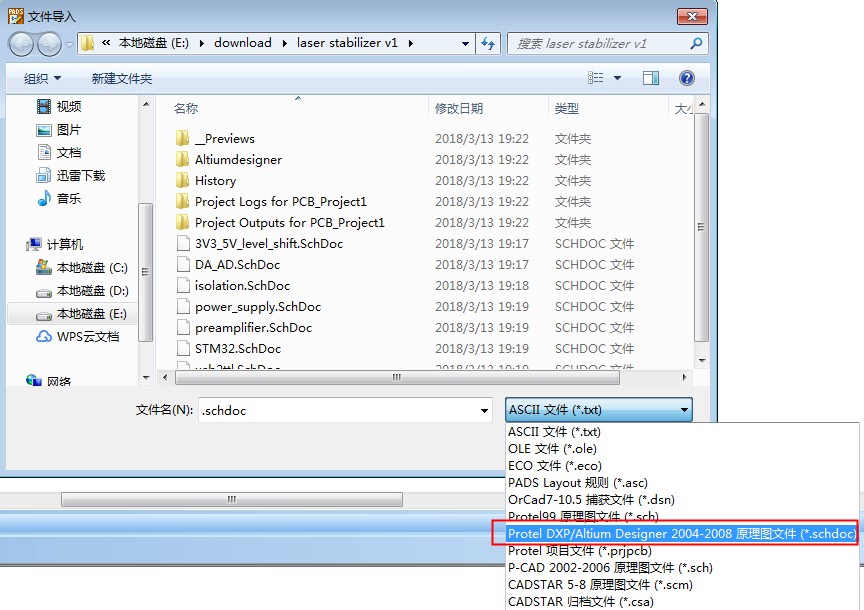
Task: Choose ASCII 文件 (*.txt) in list
Action: 682,431
